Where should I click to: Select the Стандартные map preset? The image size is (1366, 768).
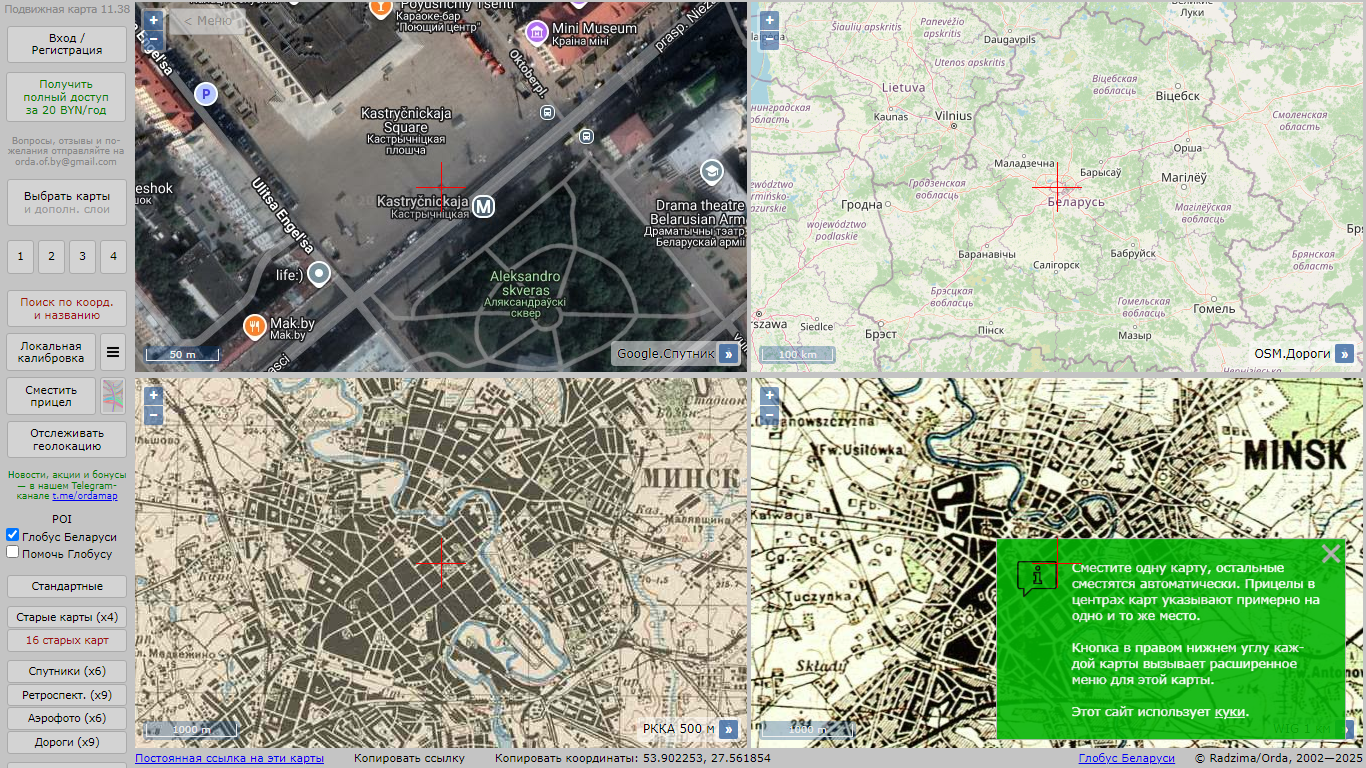[x=67, y=586]
